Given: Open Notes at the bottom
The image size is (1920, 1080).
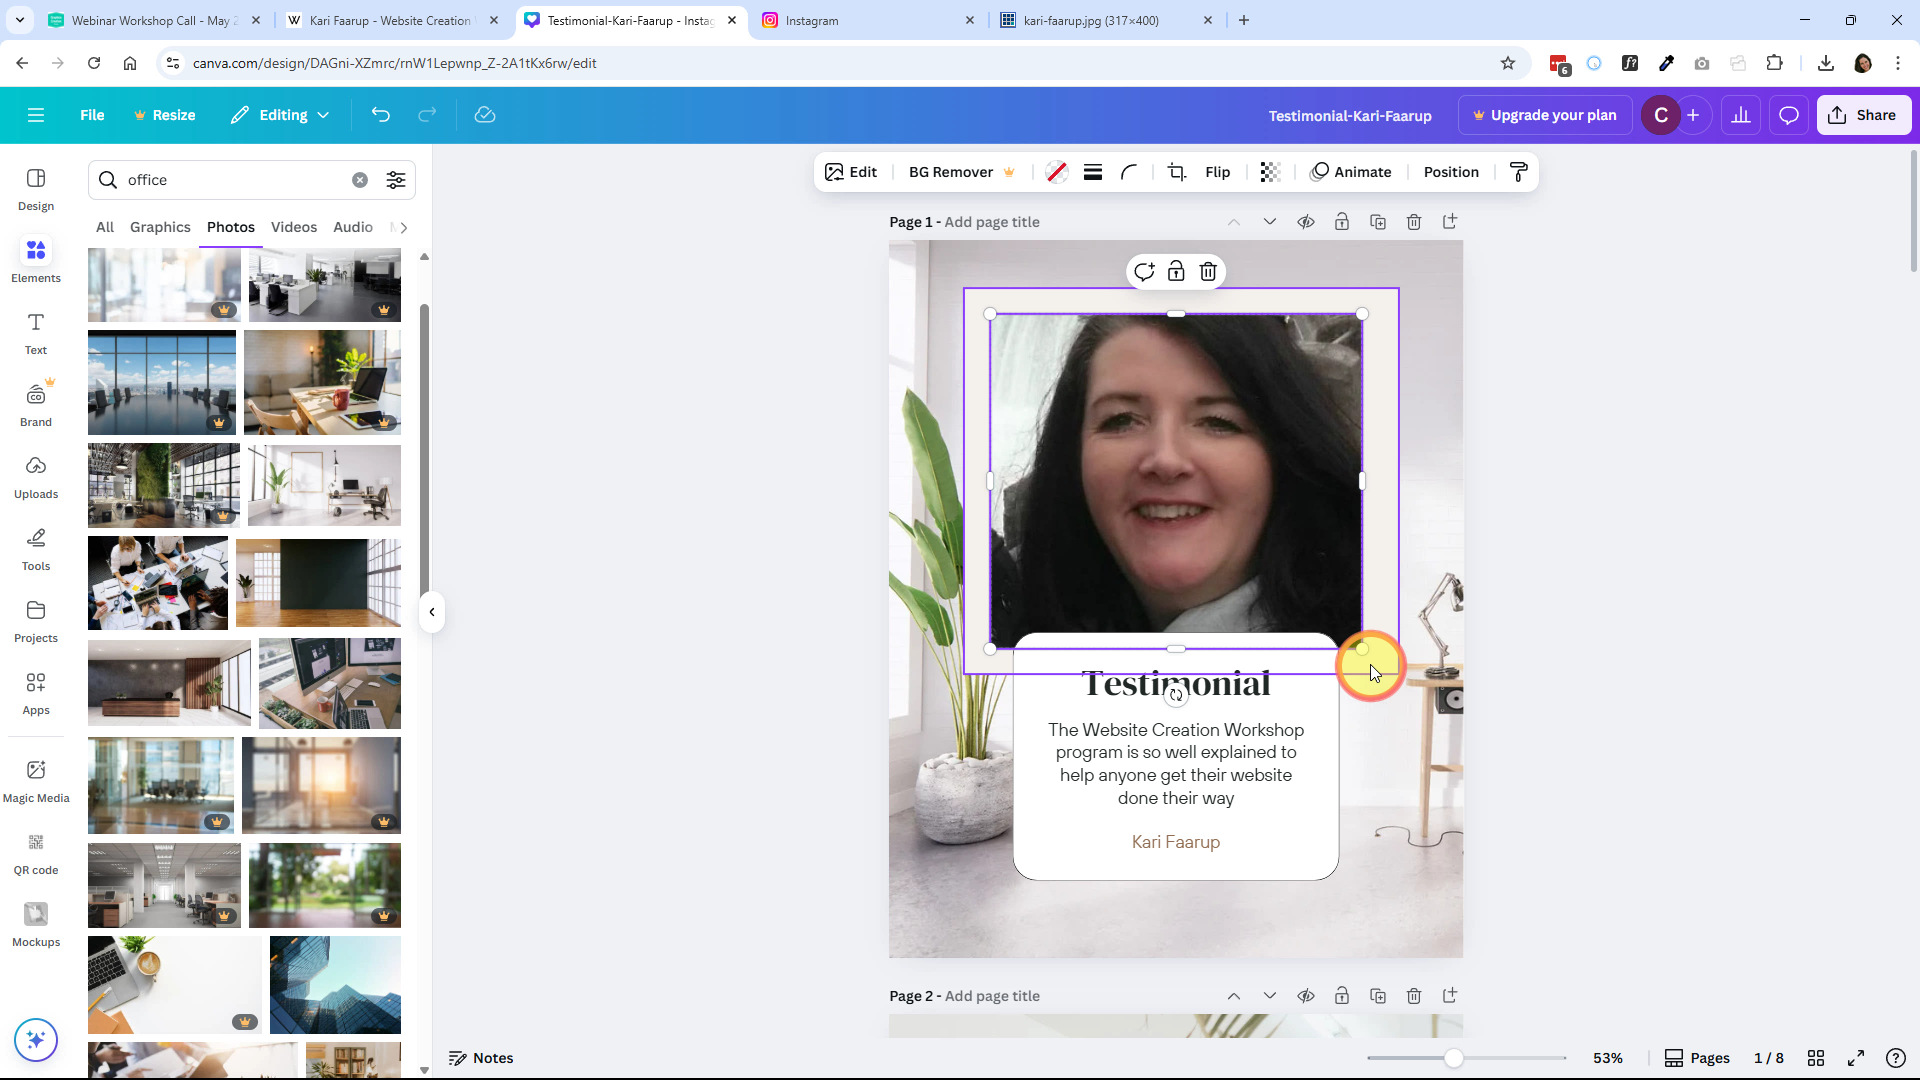Looking at the screenshot, I should click(x=481, y=1058).
